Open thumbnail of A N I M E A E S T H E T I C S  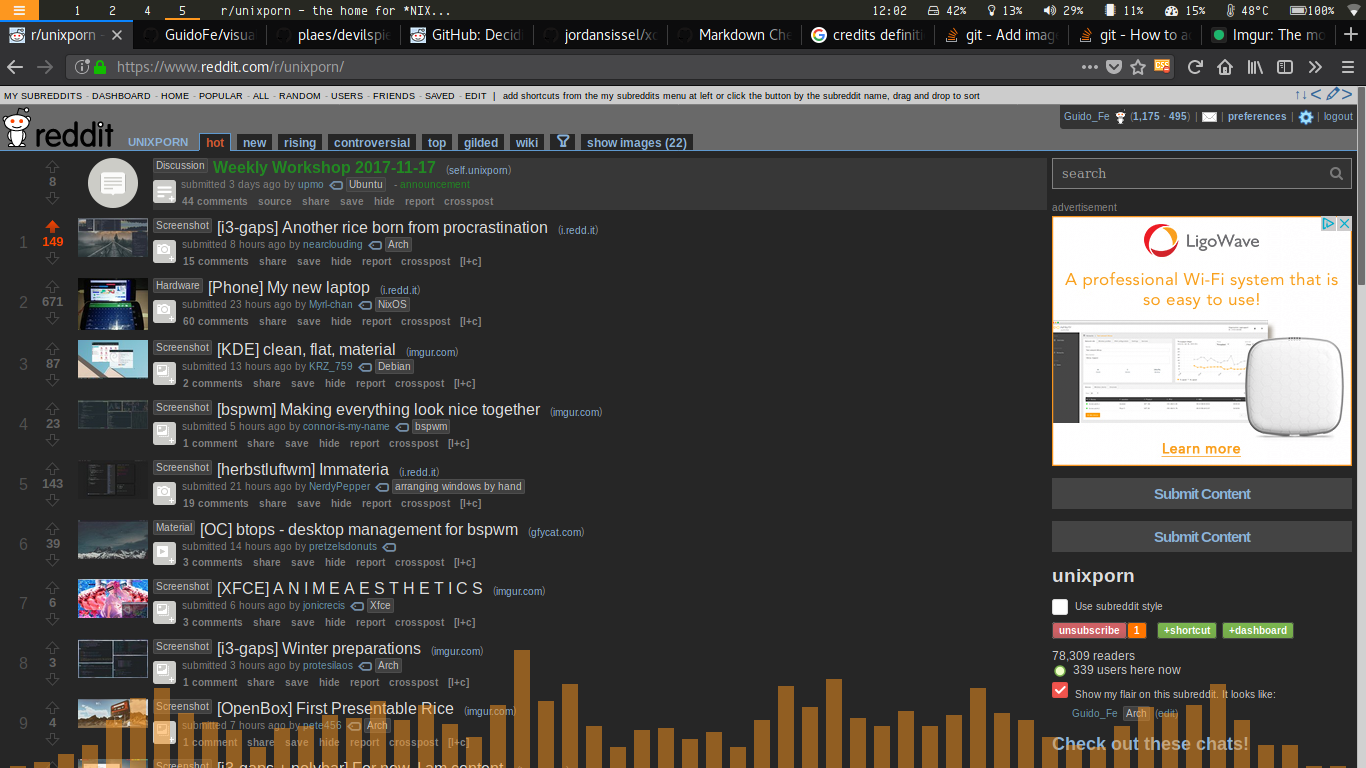click(113, 598)
